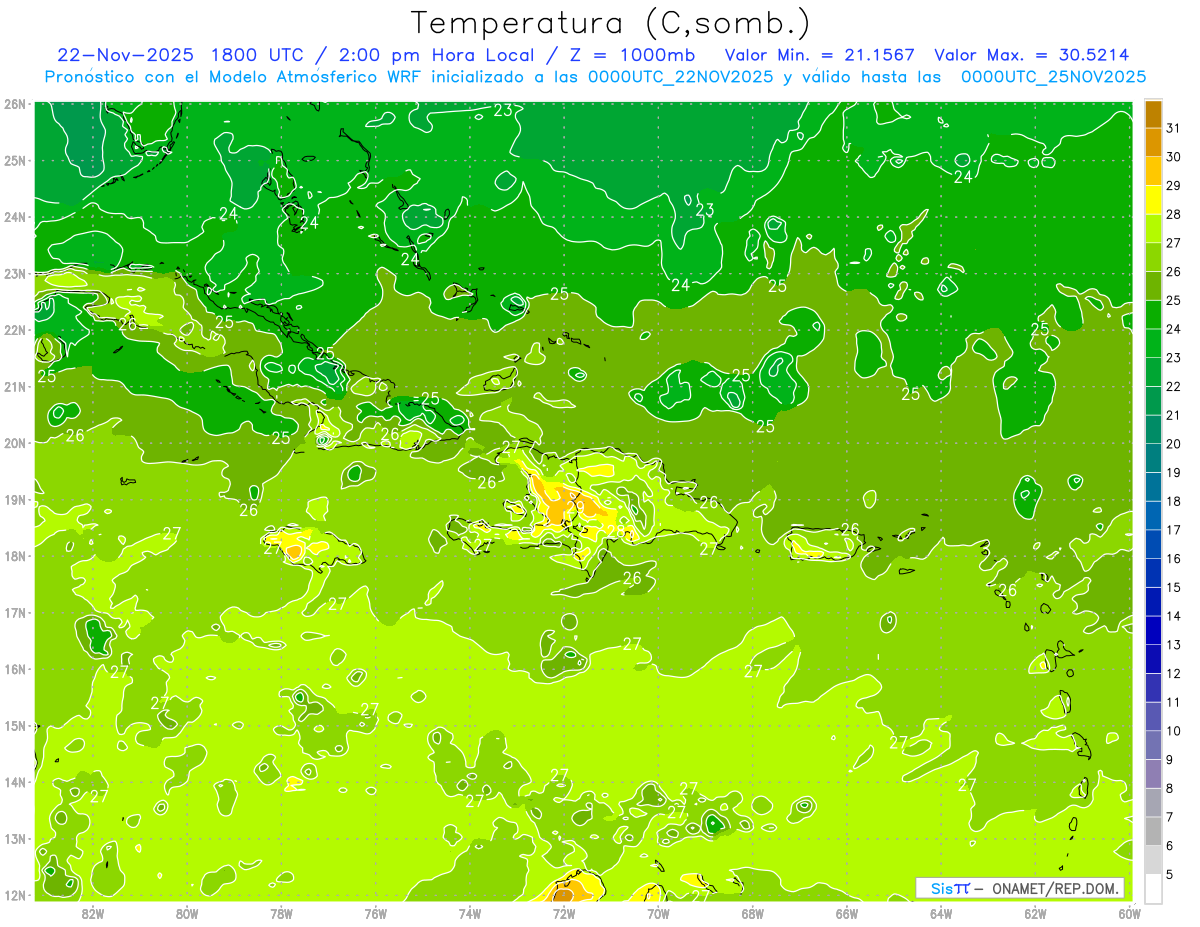
Task: Click the map title "Temperatura (C,somb.)"
Action: (611, 24)
